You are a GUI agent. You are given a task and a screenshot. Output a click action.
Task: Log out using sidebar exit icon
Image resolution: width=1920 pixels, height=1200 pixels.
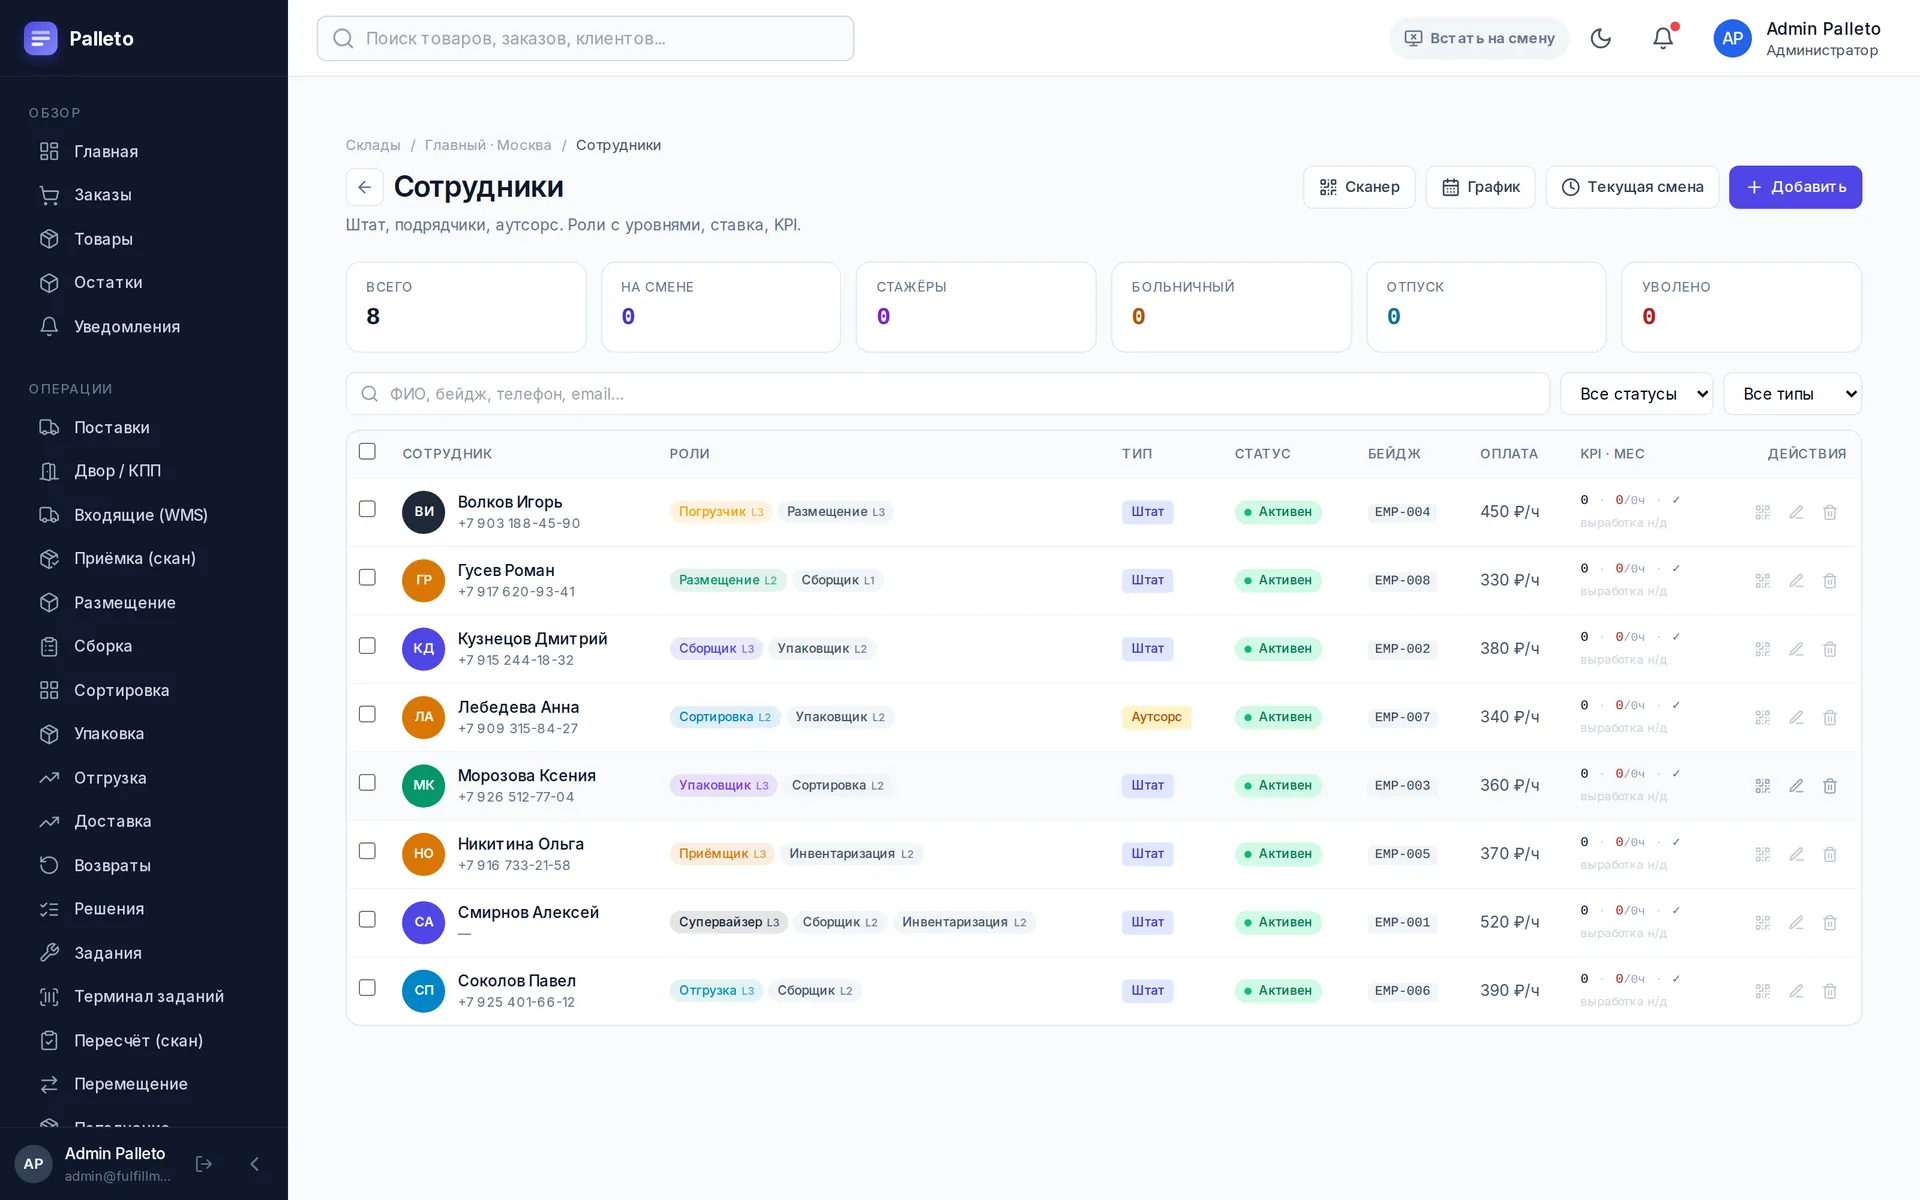(204, 1164)
